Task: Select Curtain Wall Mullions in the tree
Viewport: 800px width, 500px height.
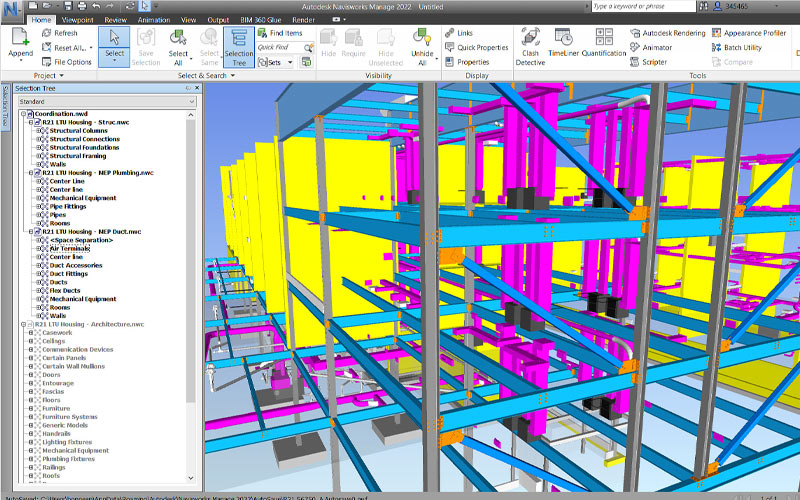Action: 73,366
